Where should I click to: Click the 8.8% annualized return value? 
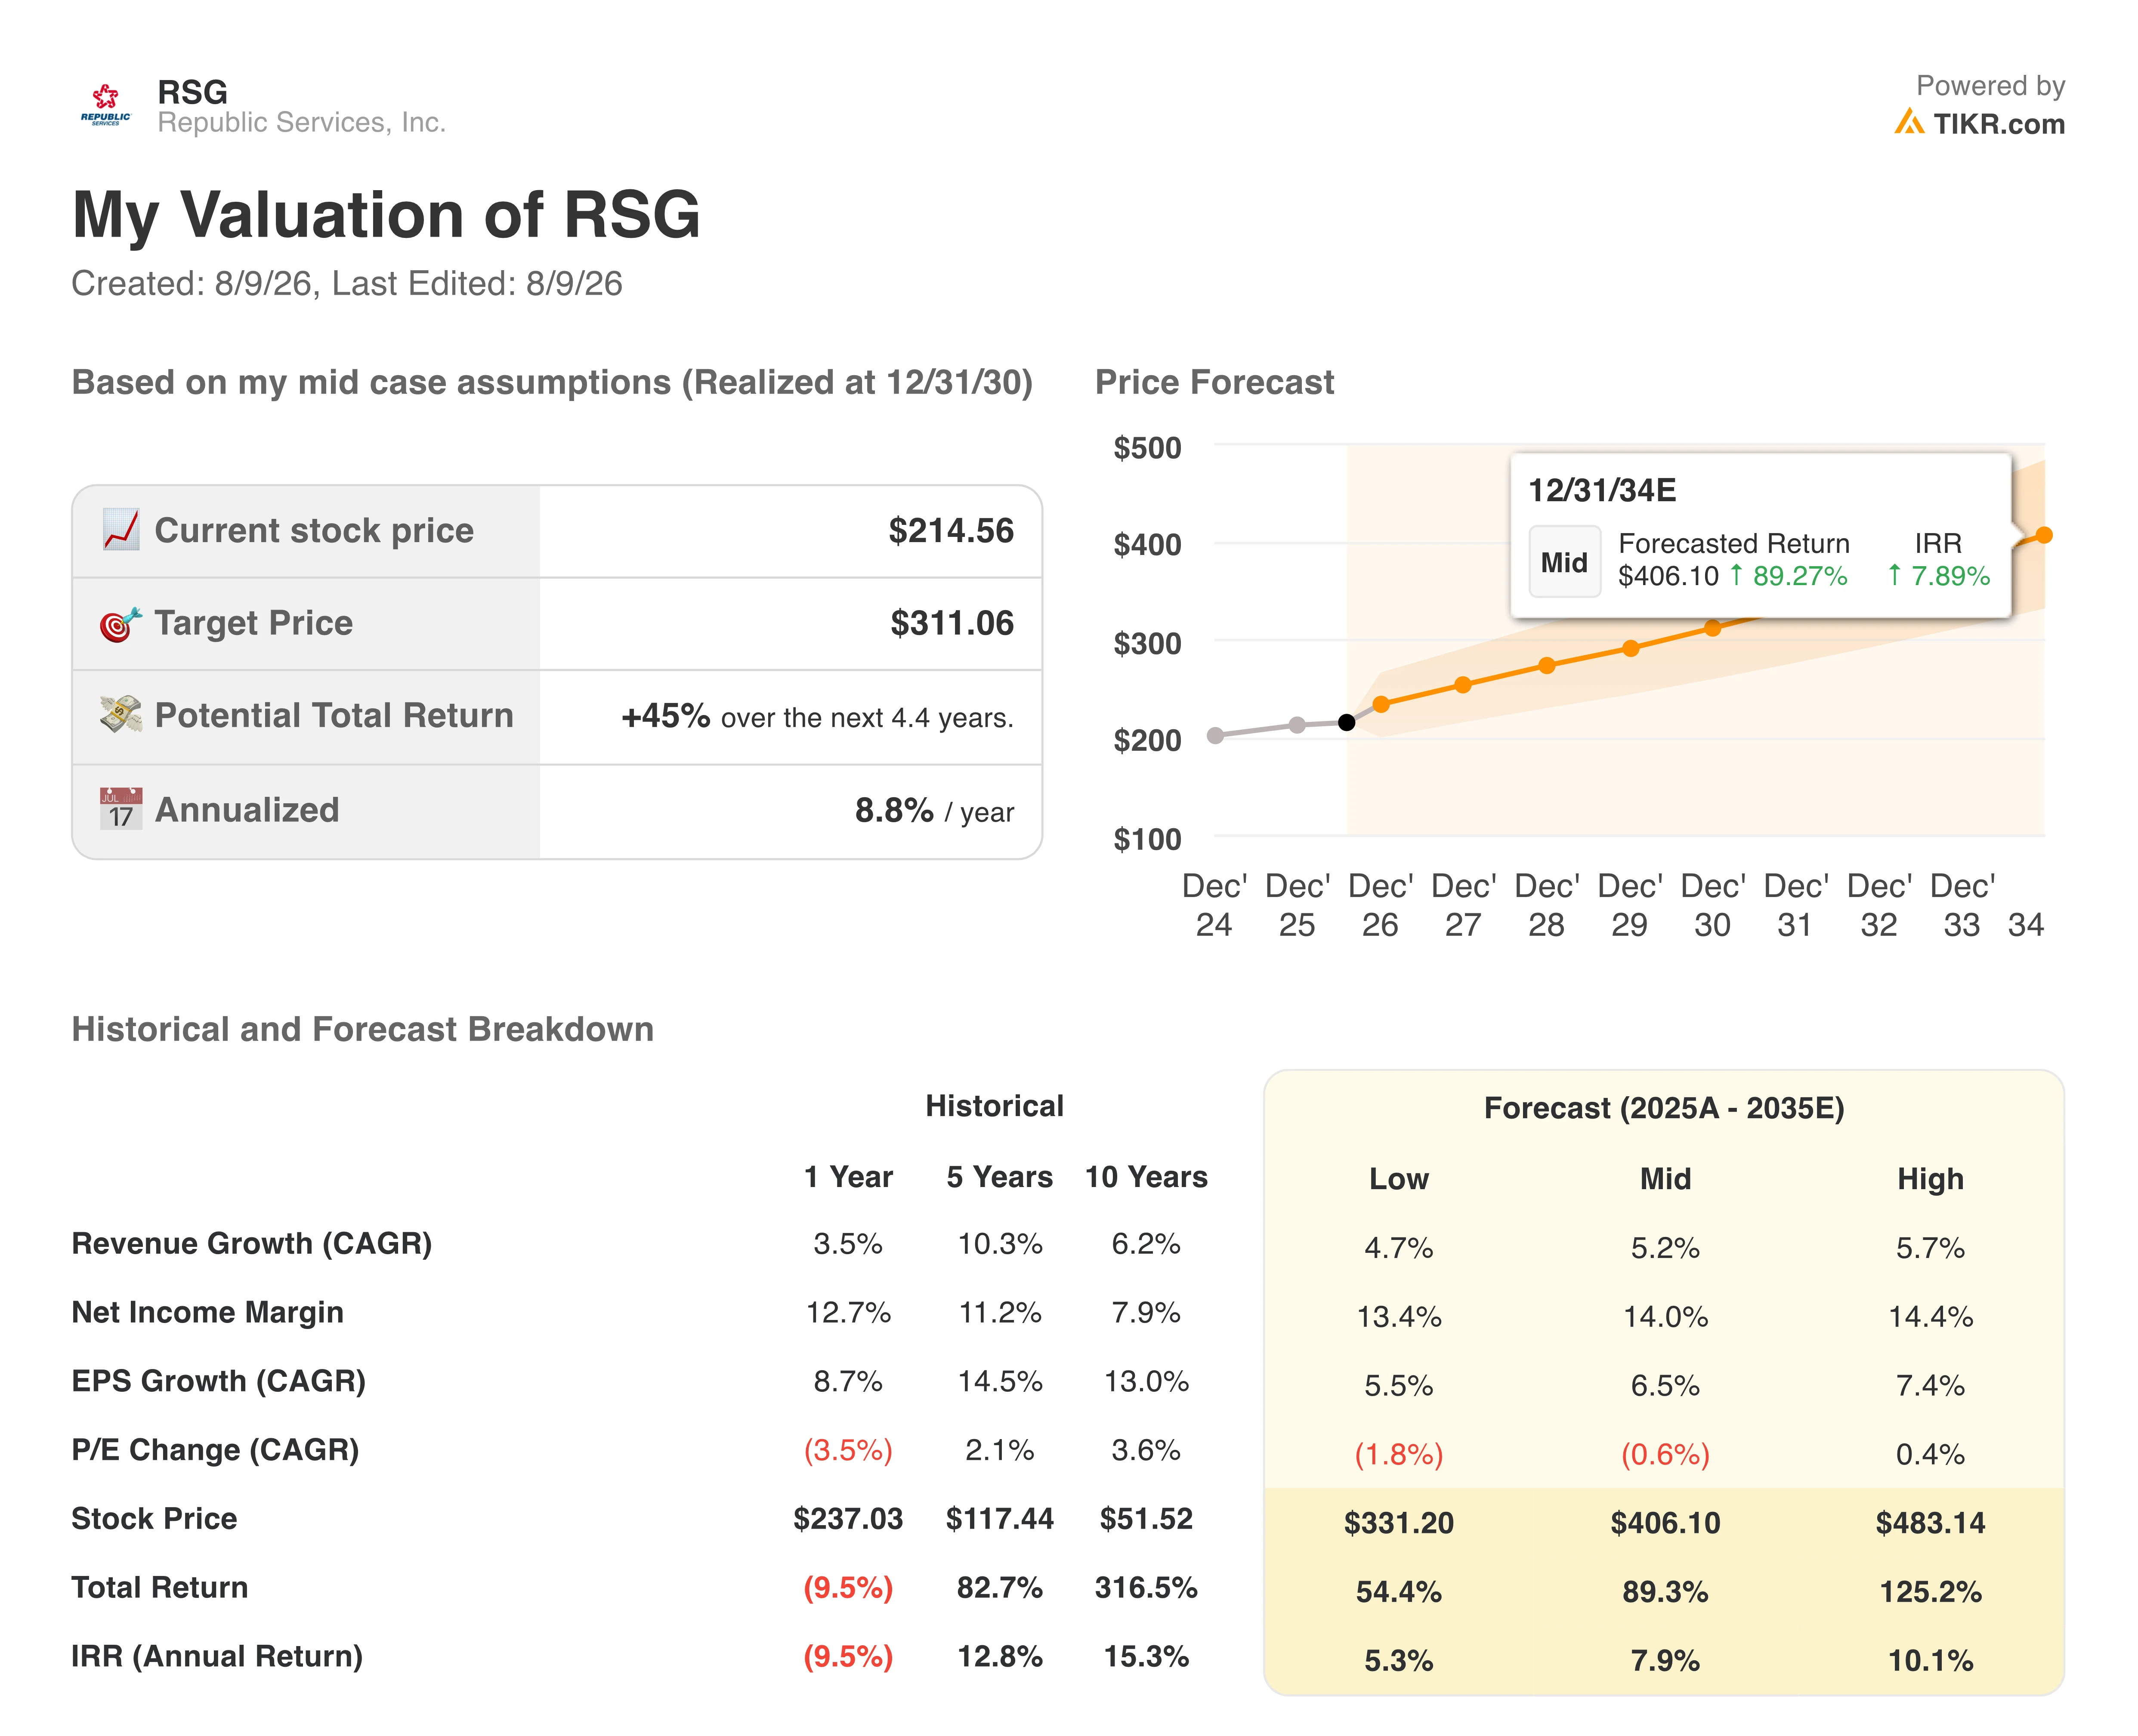pos(894,810)
